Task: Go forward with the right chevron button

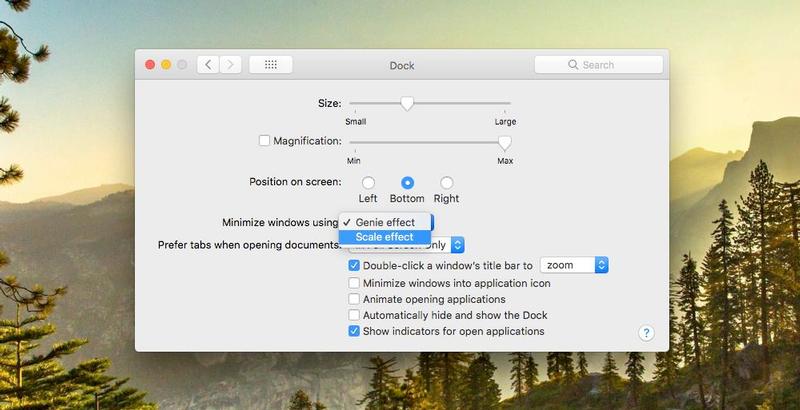Action: (230, 65)
